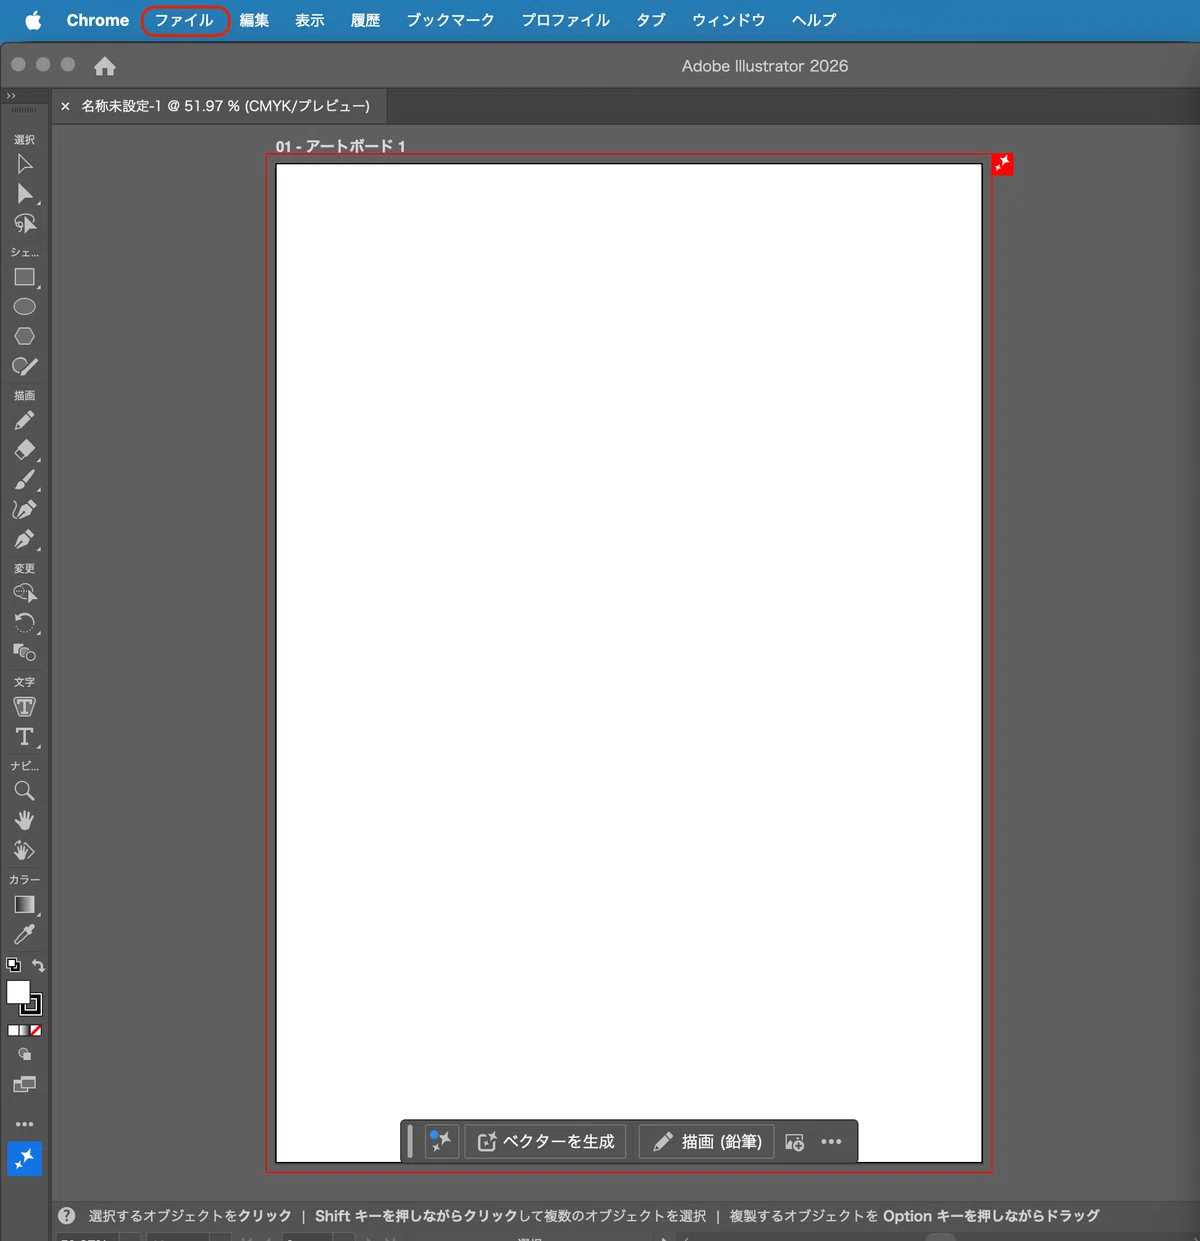Click the toolbar gripper handle
Viewport: 1200px width, 1241px height.
[x=24, y=110]
